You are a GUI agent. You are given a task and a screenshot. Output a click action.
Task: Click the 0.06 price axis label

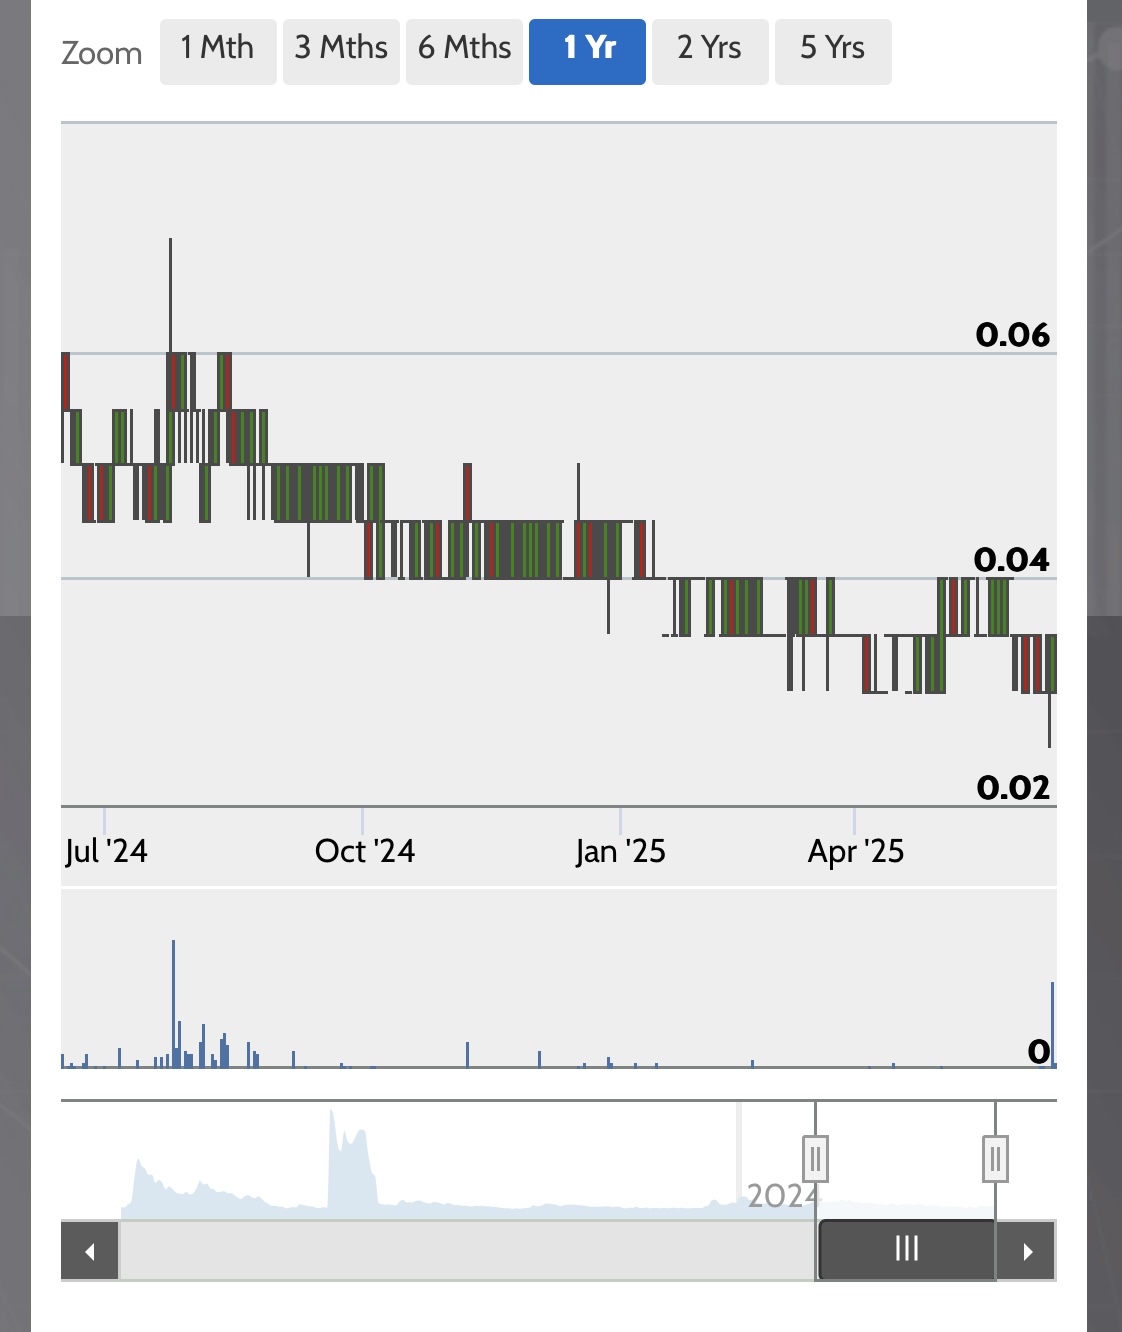point(1013,335)
